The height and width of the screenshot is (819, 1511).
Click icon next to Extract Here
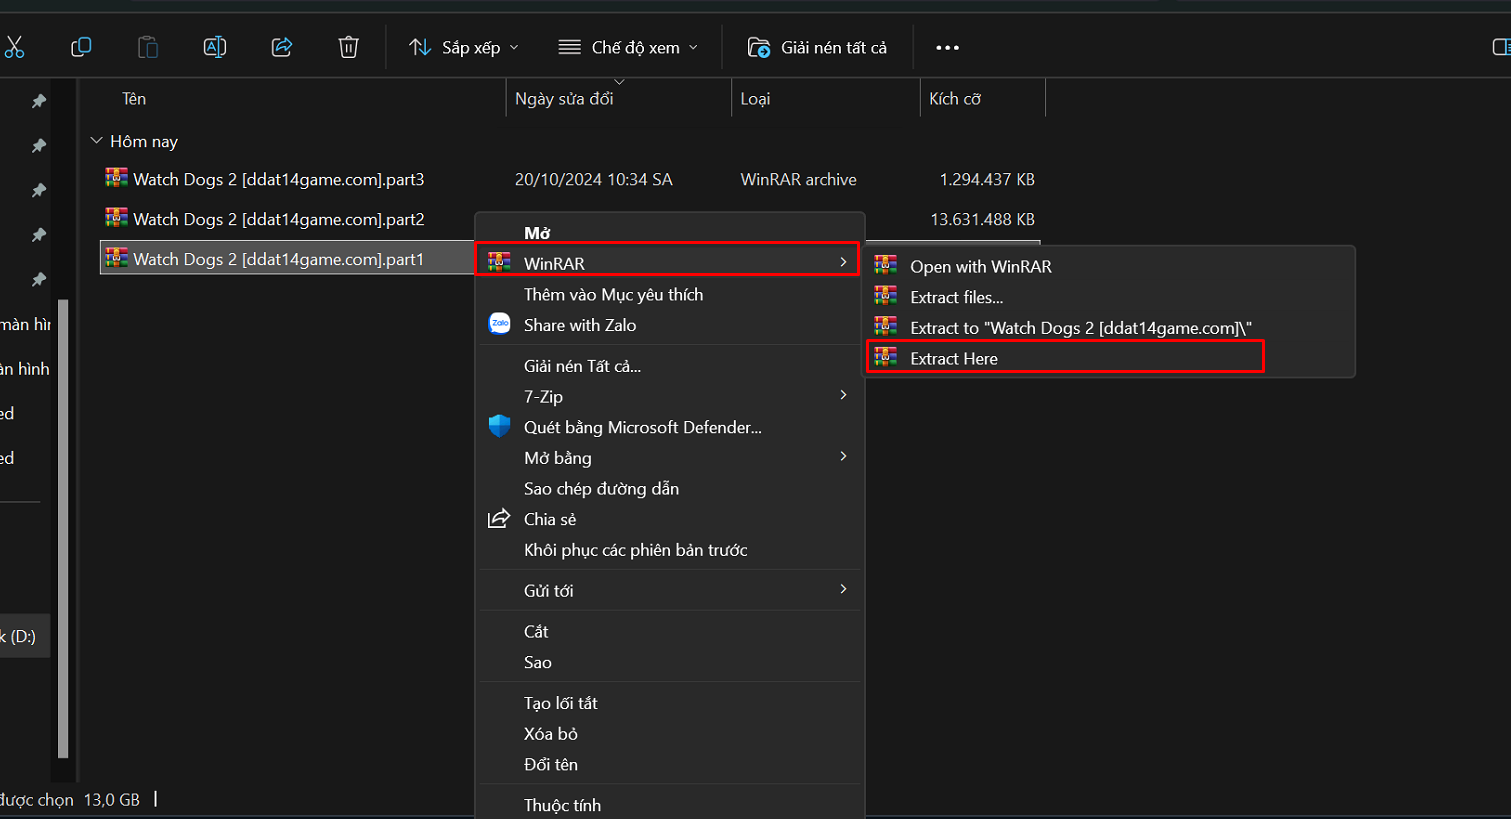point(885,356)
